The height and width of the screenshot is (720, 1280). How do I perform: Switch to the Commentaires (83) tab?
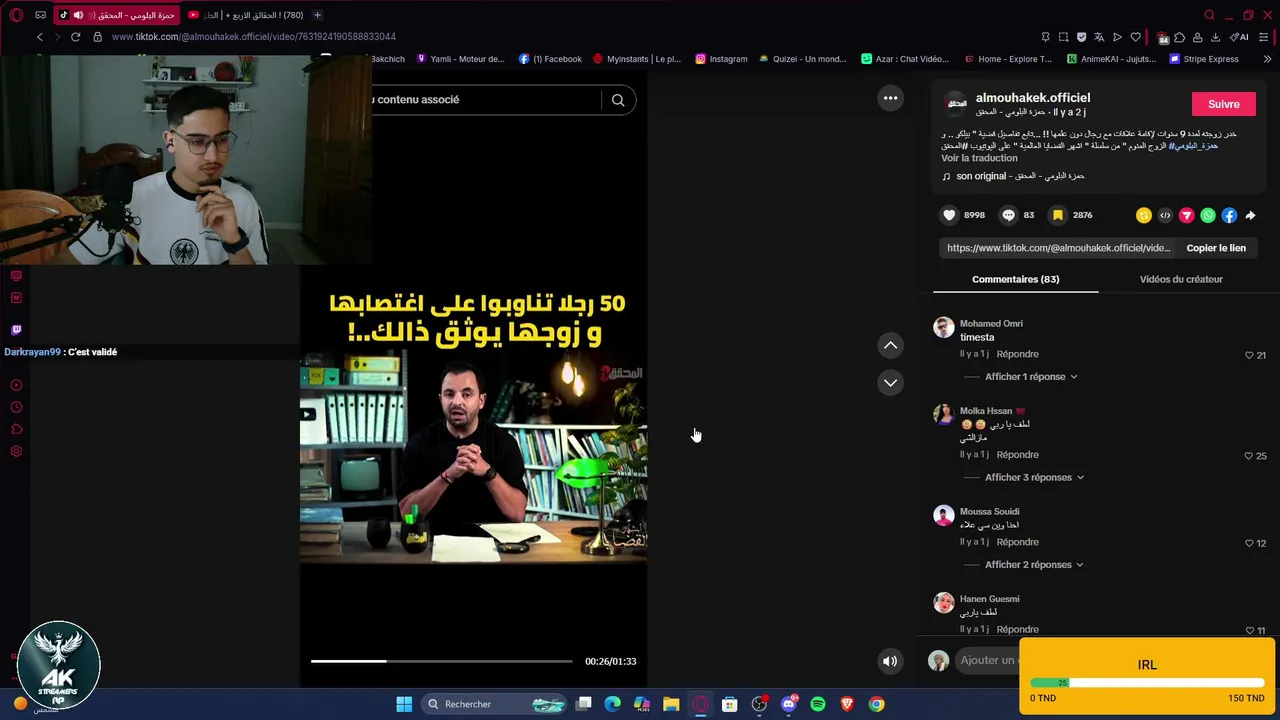tap(1015, 279)
